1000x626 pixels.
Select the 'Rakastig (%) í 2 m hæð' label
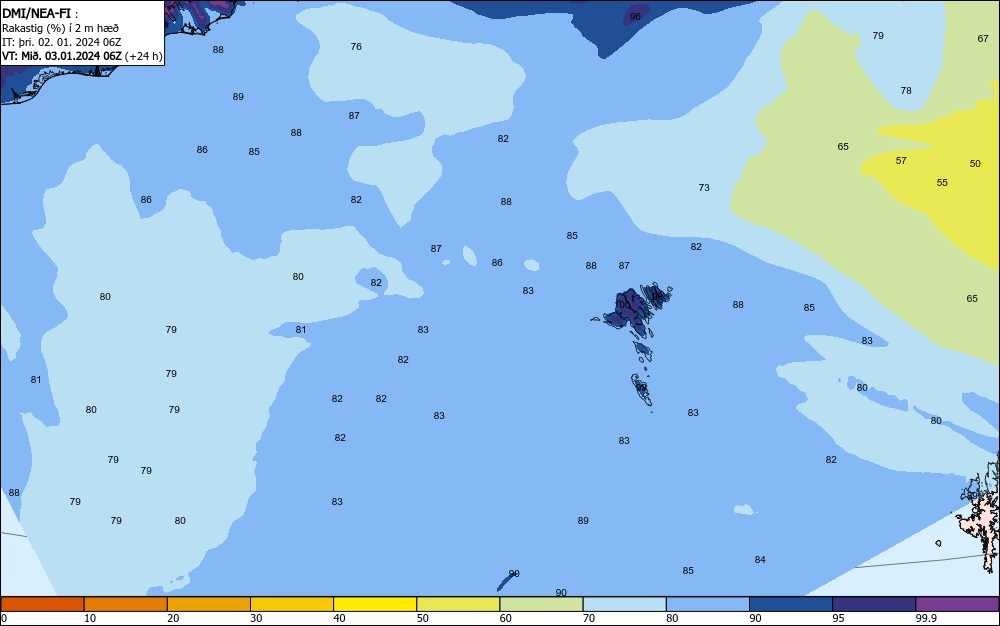61,28
